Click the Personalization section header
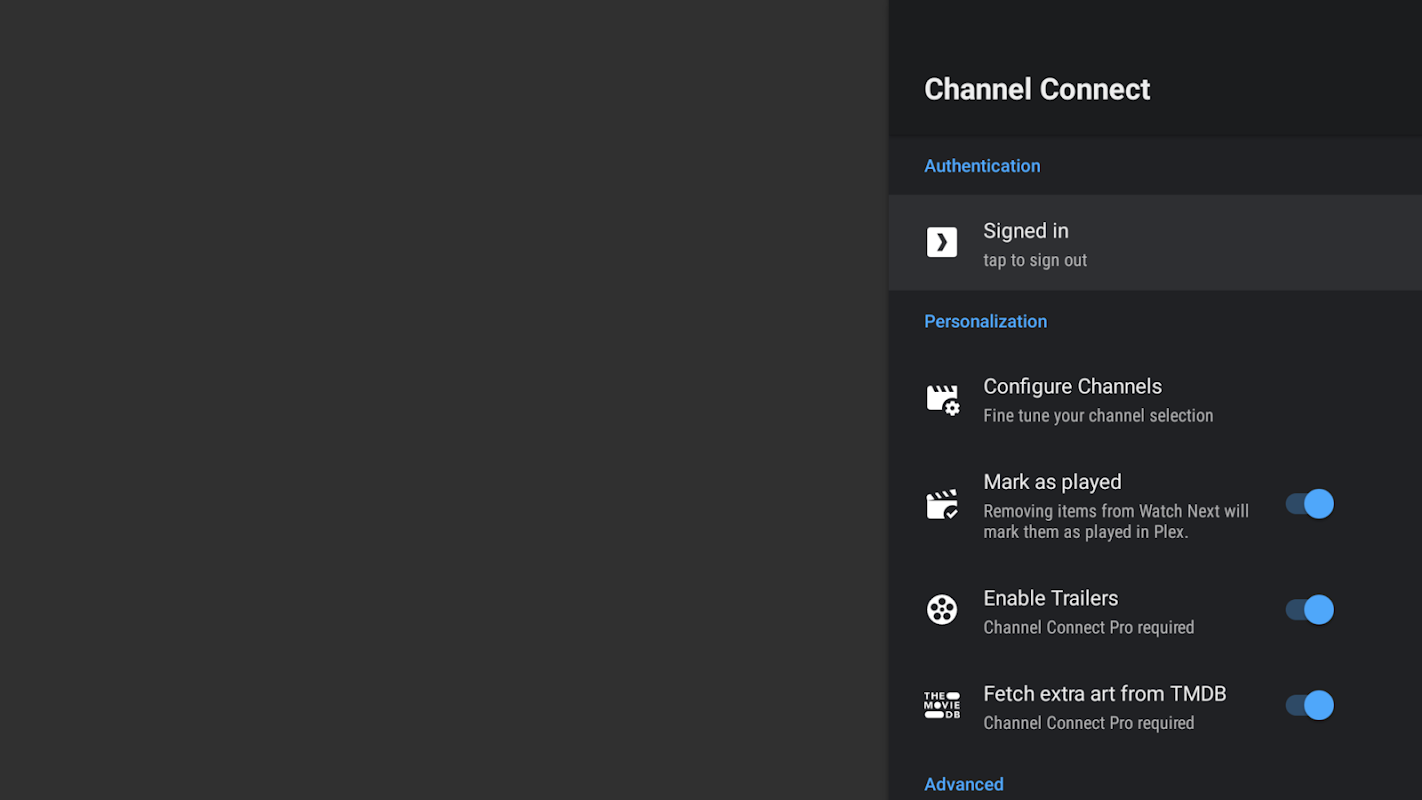1422x800 pixels. pyautogui.click(x=985, y=322)
